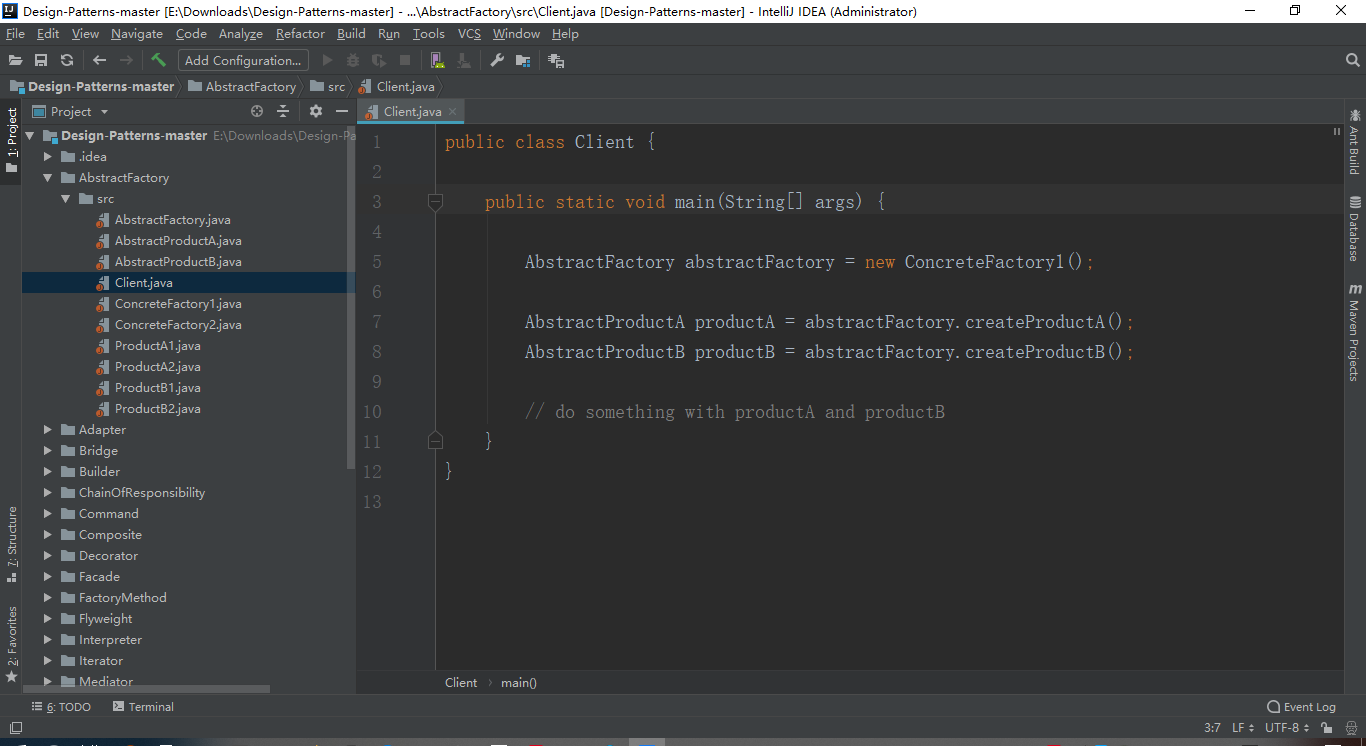Expand the .idea folder

47,157
